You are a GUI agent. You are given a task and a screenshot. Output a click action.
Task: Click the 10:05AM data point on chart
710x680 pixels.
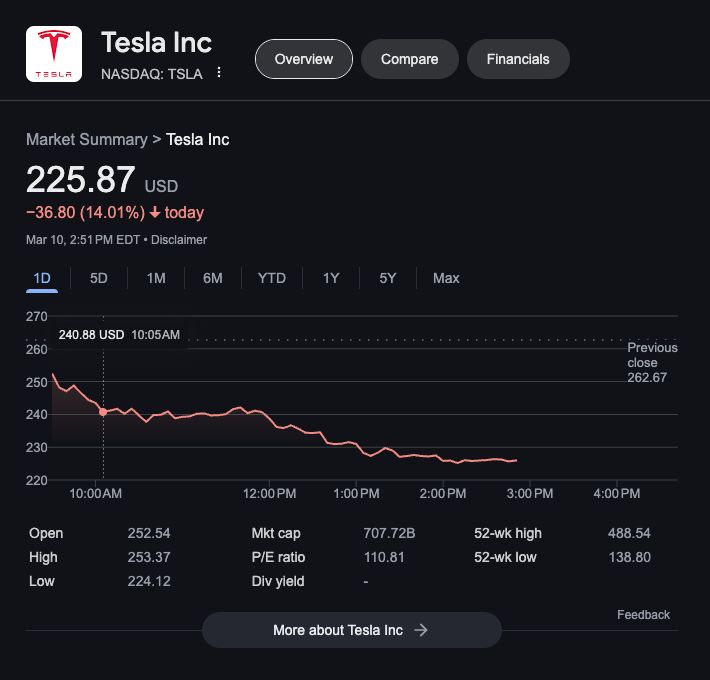click(x=103, y=412)
